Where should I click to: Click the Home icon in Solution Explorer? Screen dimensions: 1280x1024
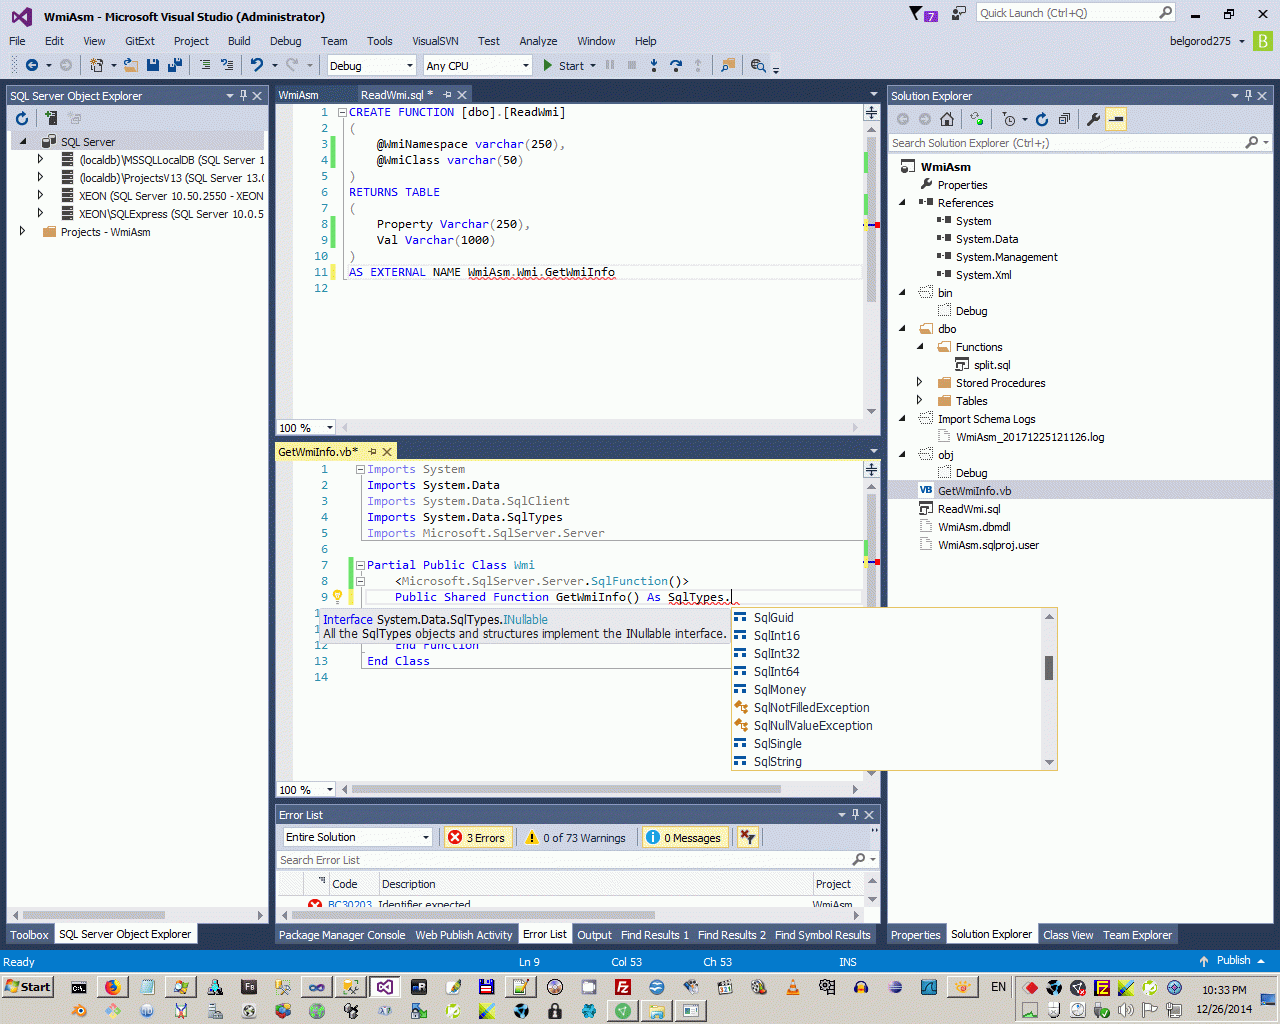pyautogui.click(x=947, y=119)
